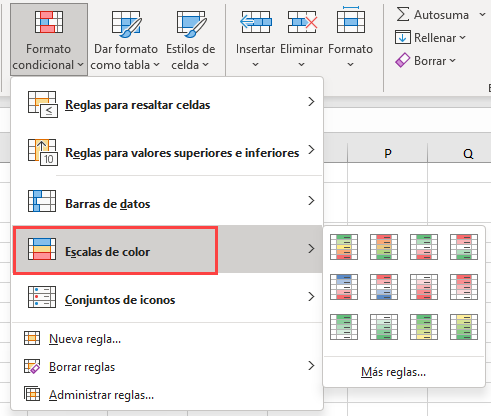This screenshot has height=416, width=491.
Task: Apply the green-white-red color scale
Action: tap(424, 247)
